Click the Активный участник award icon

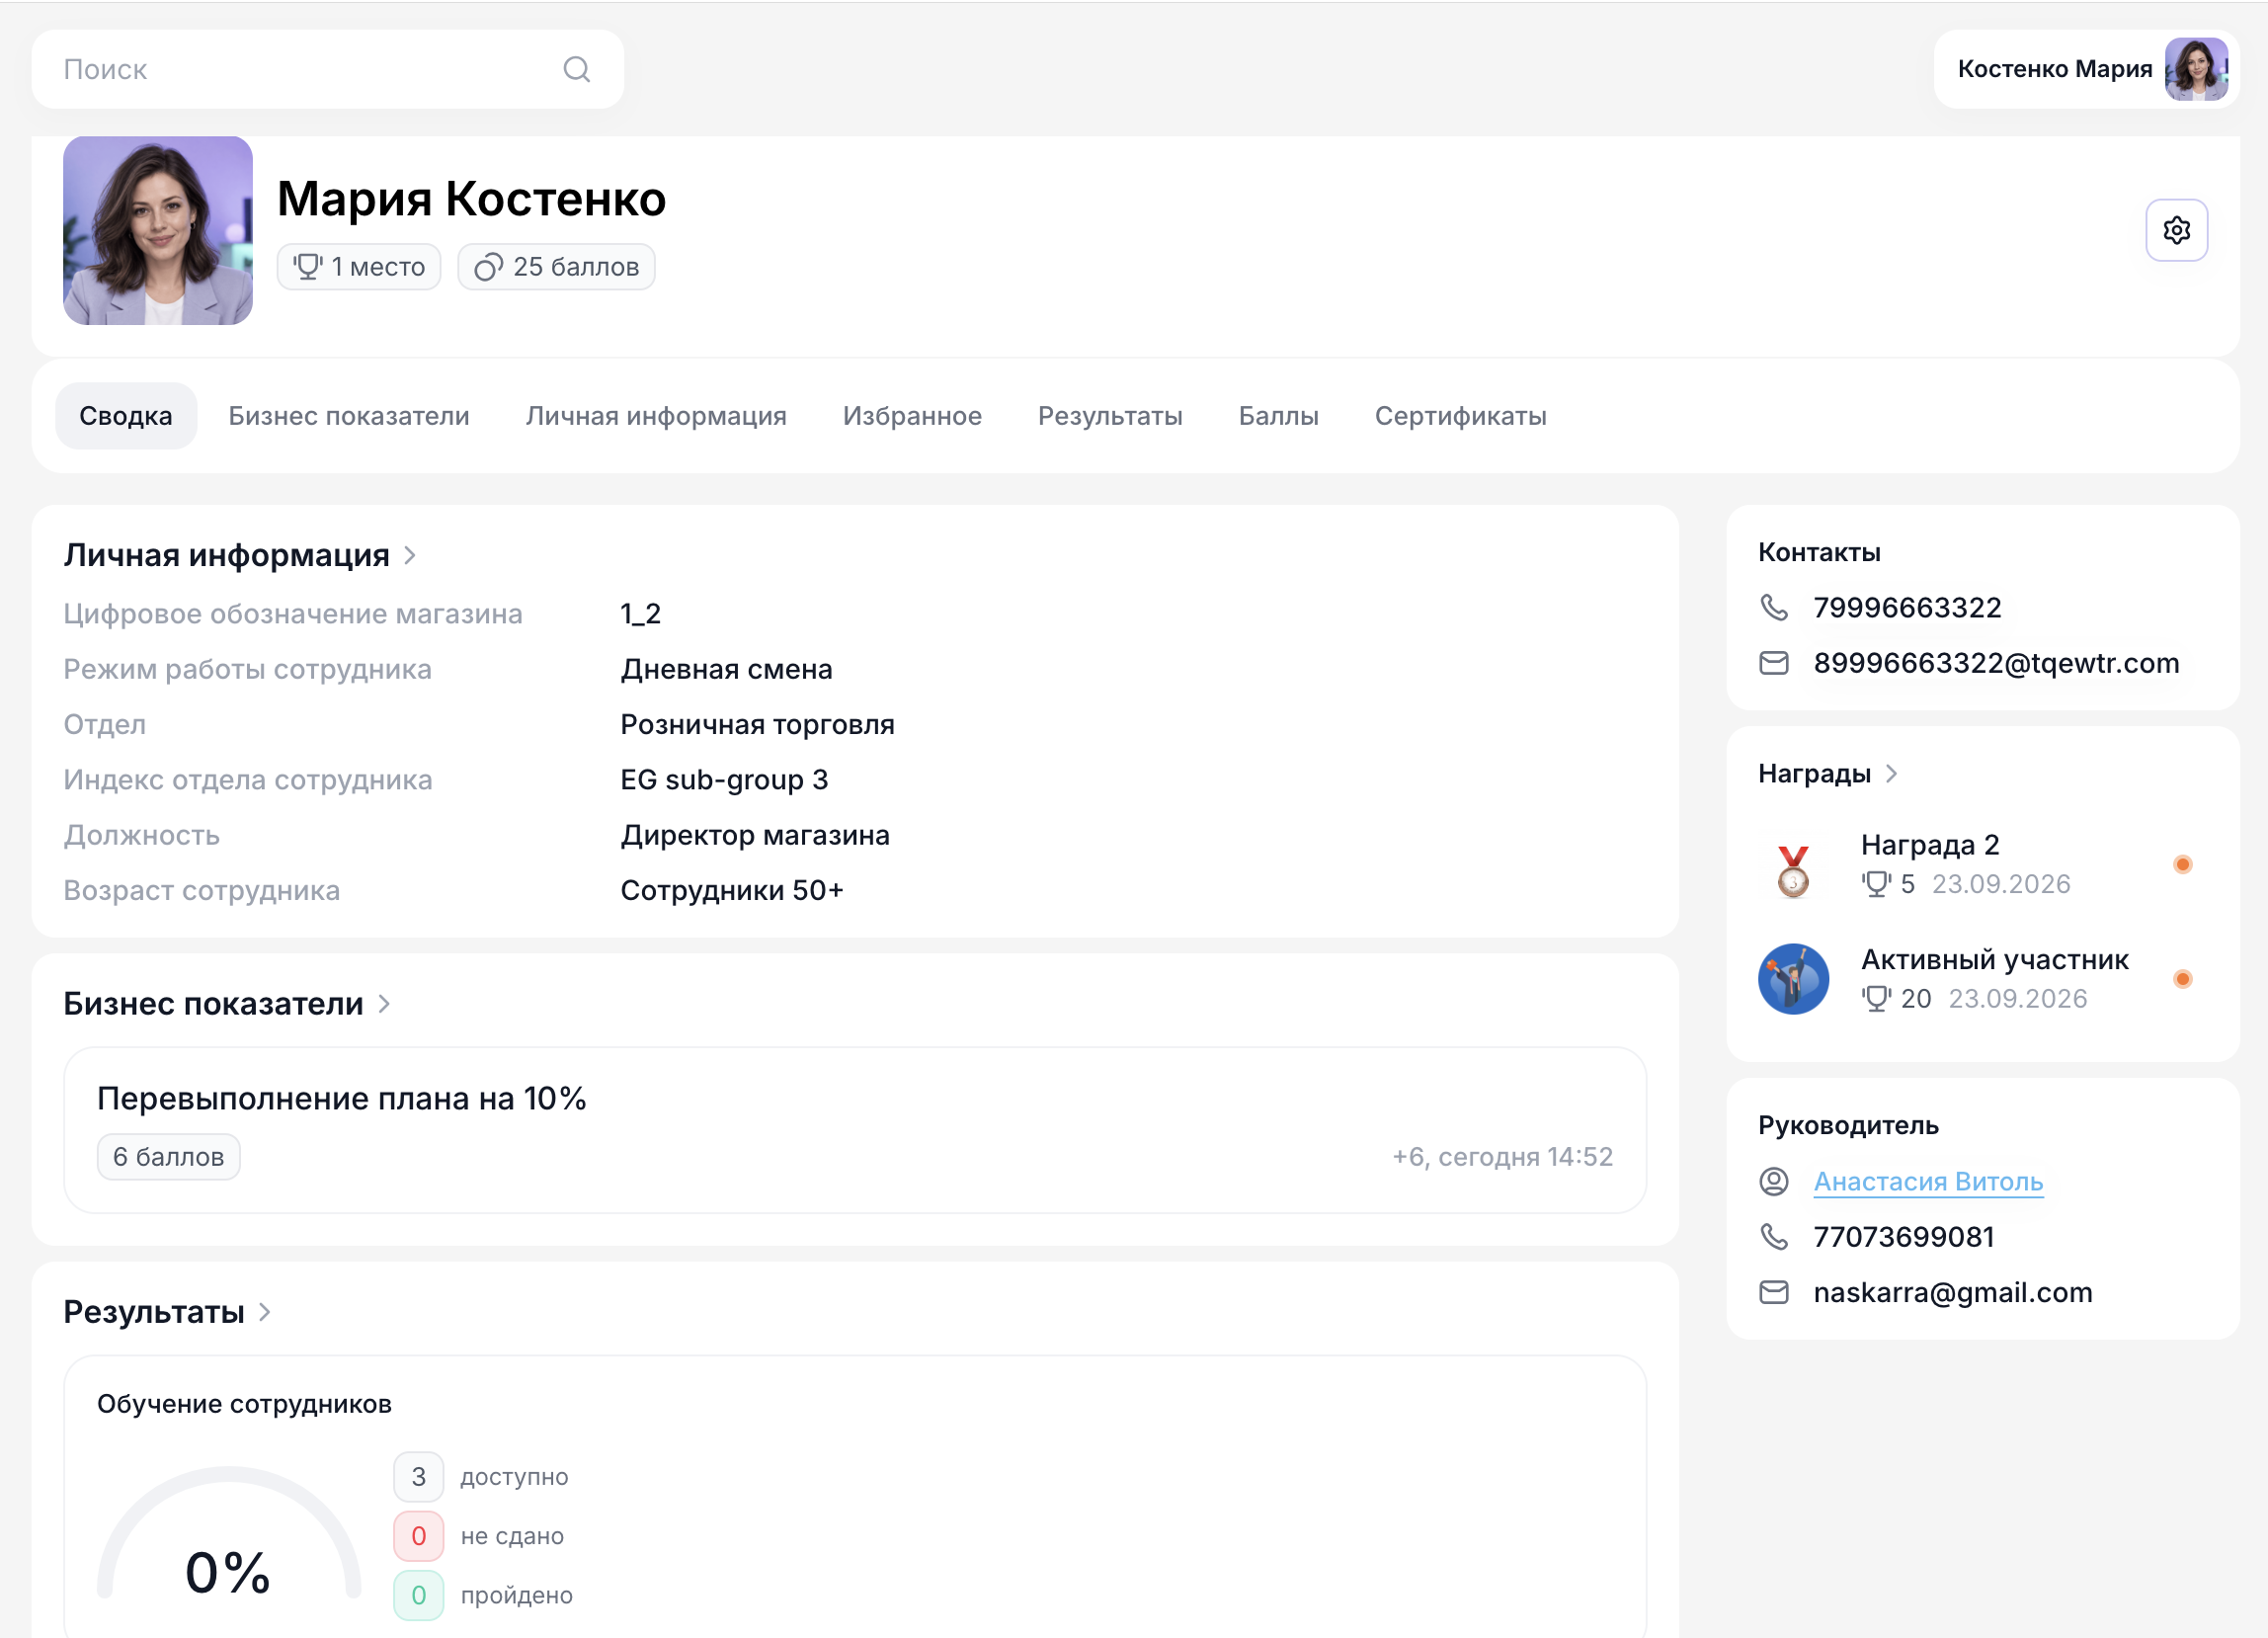click(1793, 978)
